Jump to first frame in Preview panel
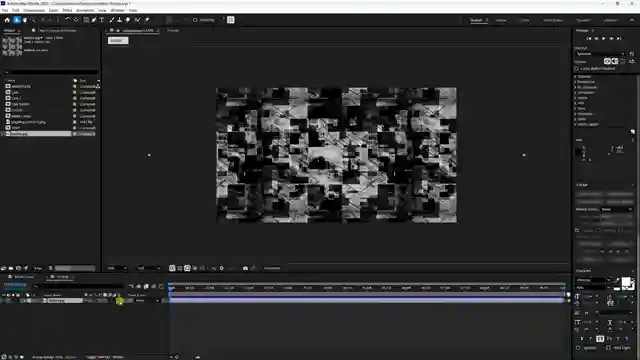The image size is (640, 360). [589, 38]
